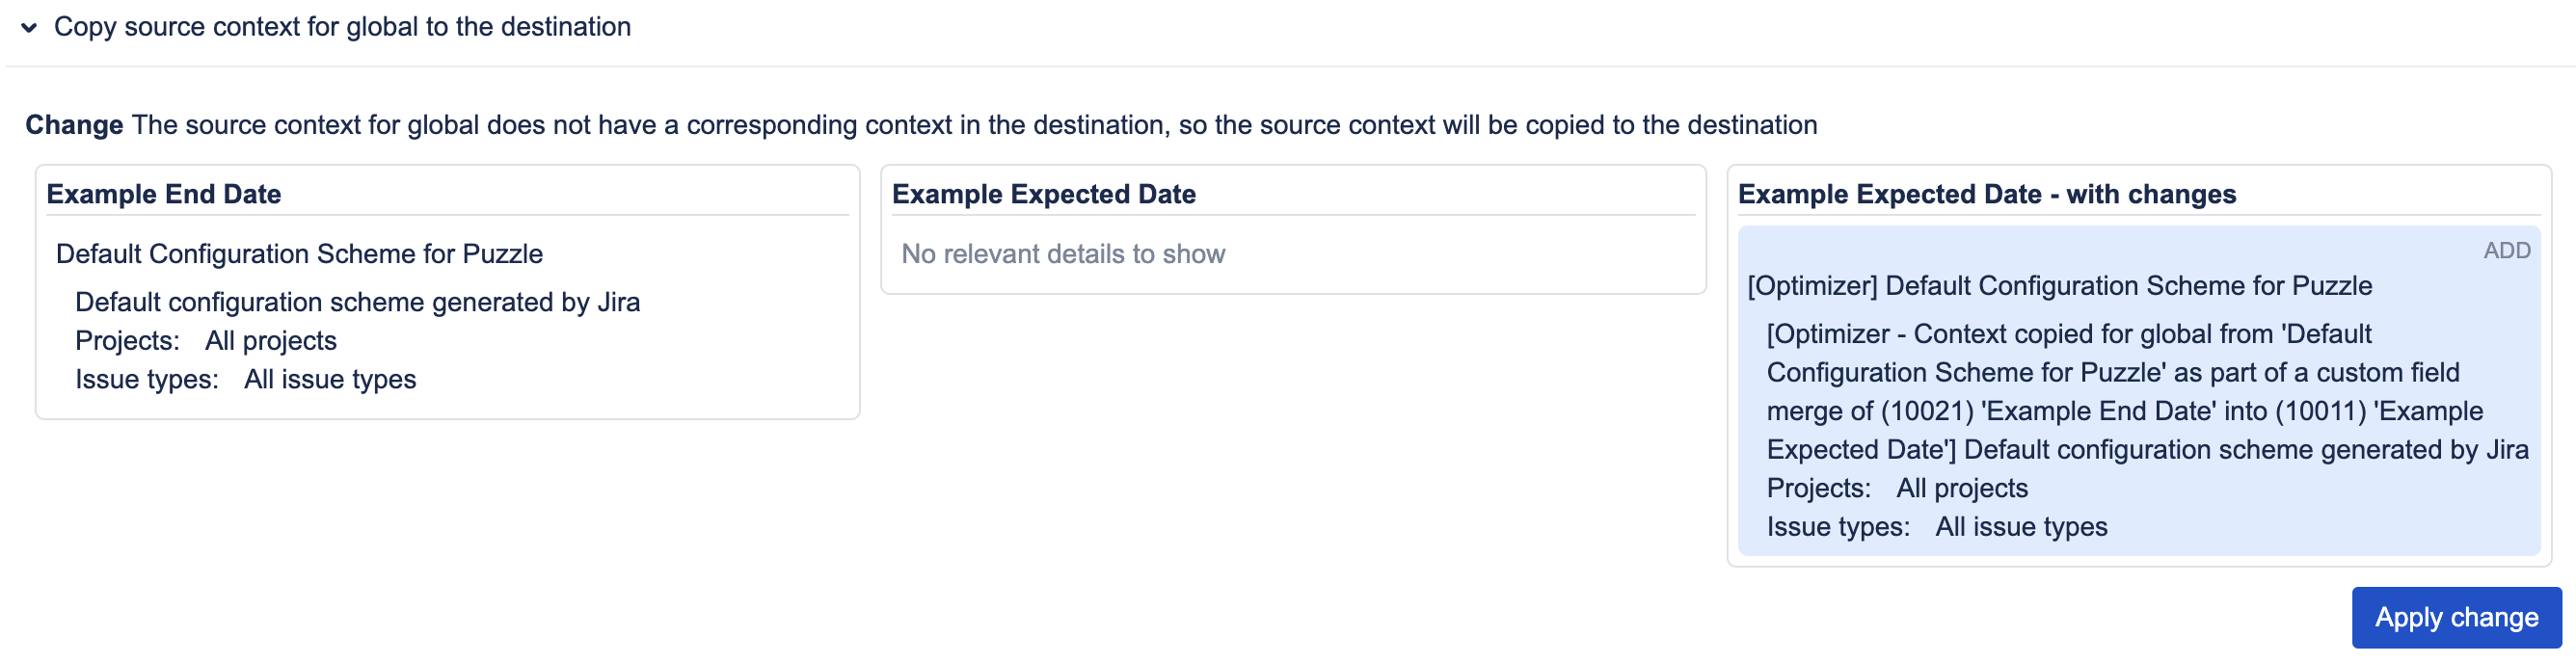Click "Example Expected Date - with changes" heading
The image size is (2576, 663).
[x=1986, y=194]
